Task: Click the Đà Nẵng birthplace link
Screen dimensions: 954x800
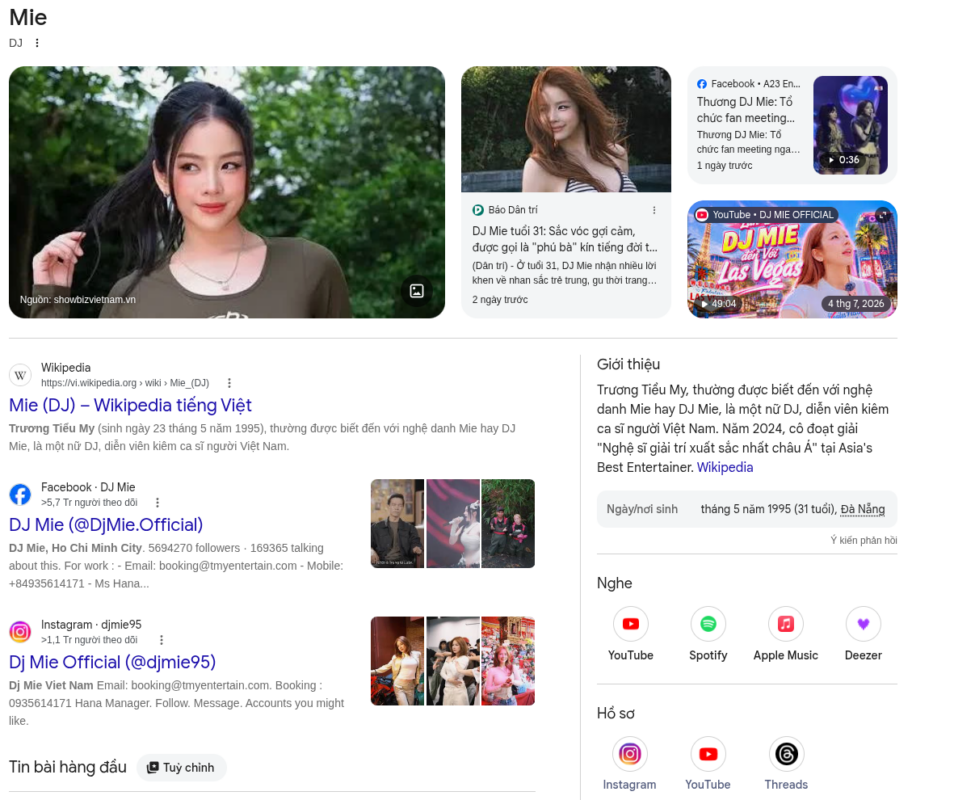Action: point(863,509)
